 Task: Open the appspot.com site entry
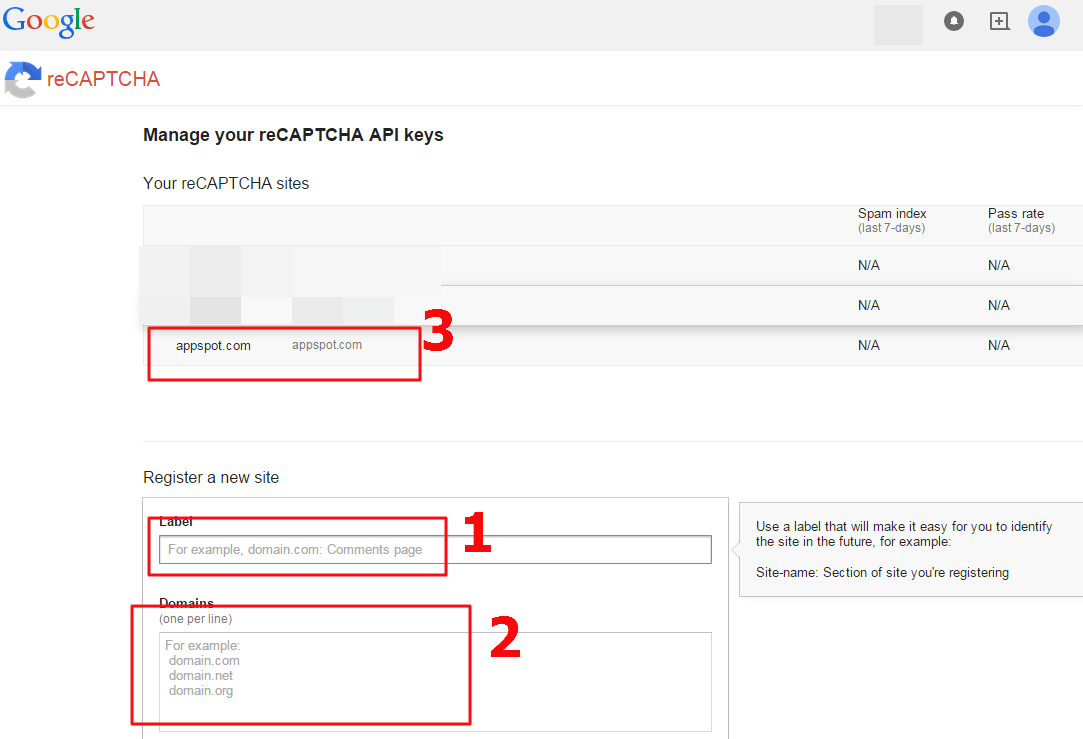(213, 346)
